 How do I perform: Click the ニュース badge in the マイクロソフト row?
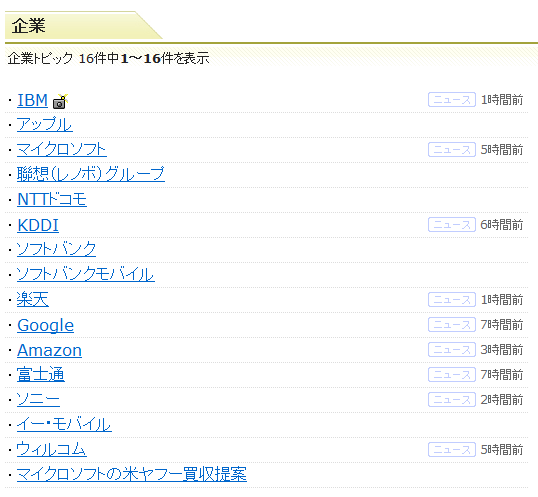pos(452,150)
